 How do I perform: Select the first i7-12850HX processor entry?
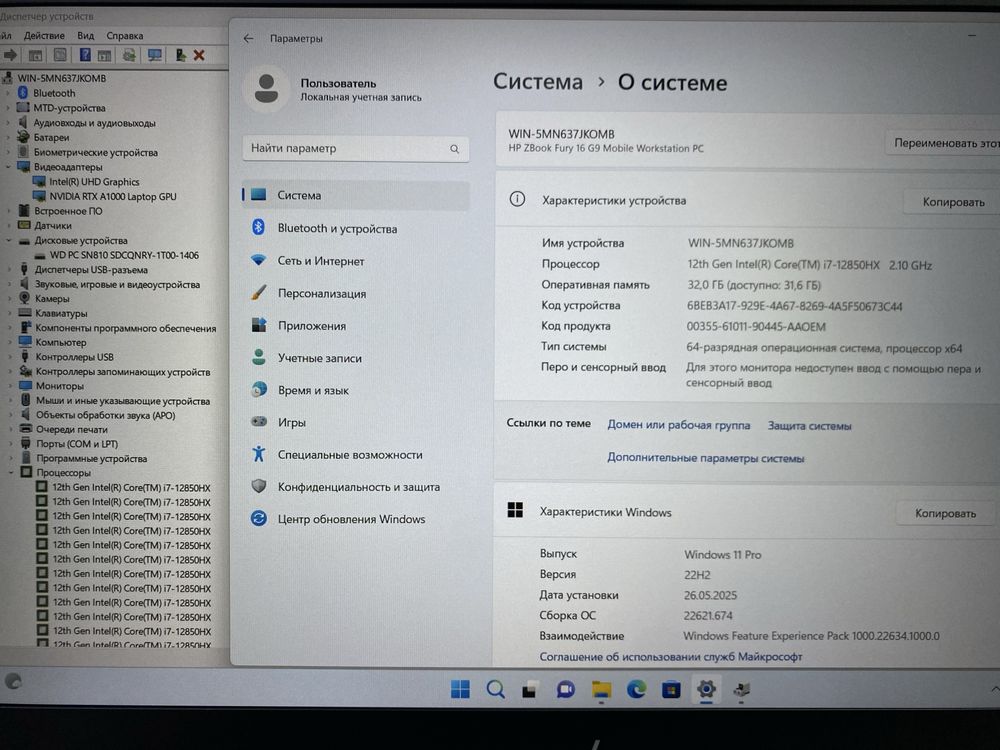coord(131,487)
